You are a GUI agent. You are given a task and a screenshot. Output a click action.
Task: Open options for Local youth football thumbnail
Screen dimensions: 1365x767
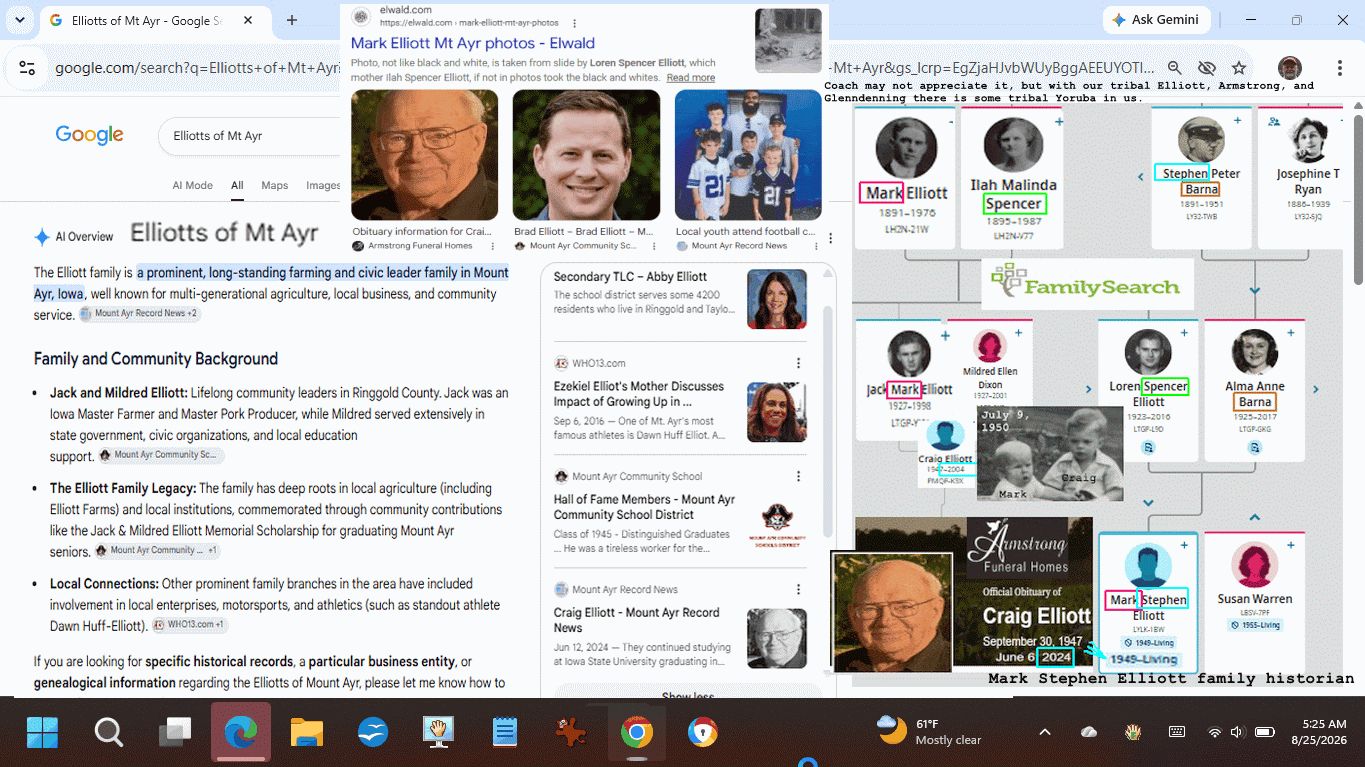[831, 239]
